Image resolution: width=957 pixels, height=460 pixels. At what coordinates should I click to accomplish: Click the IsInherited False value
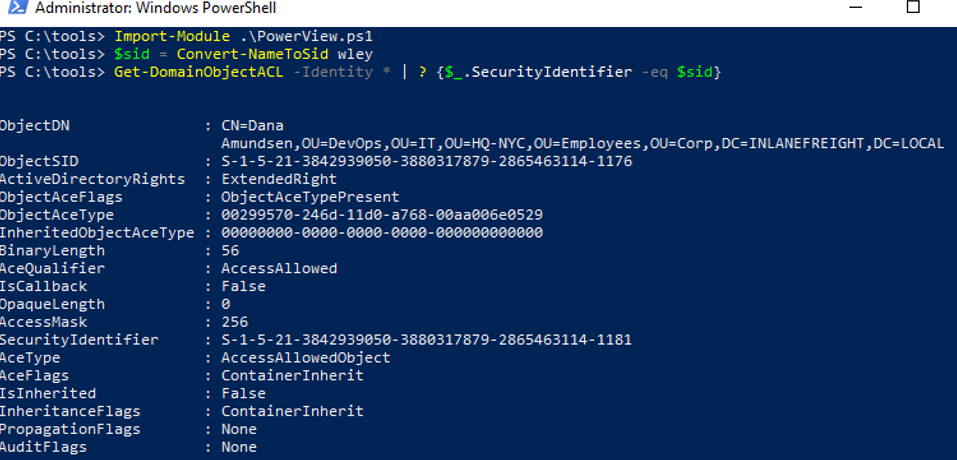243,394
